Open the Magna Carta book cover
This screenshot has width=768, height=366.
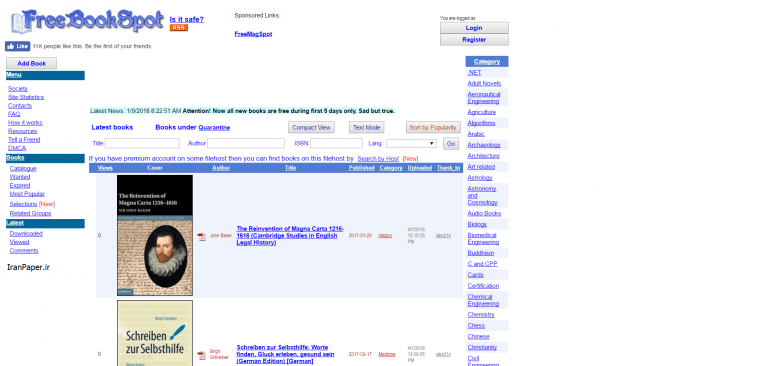155,235
